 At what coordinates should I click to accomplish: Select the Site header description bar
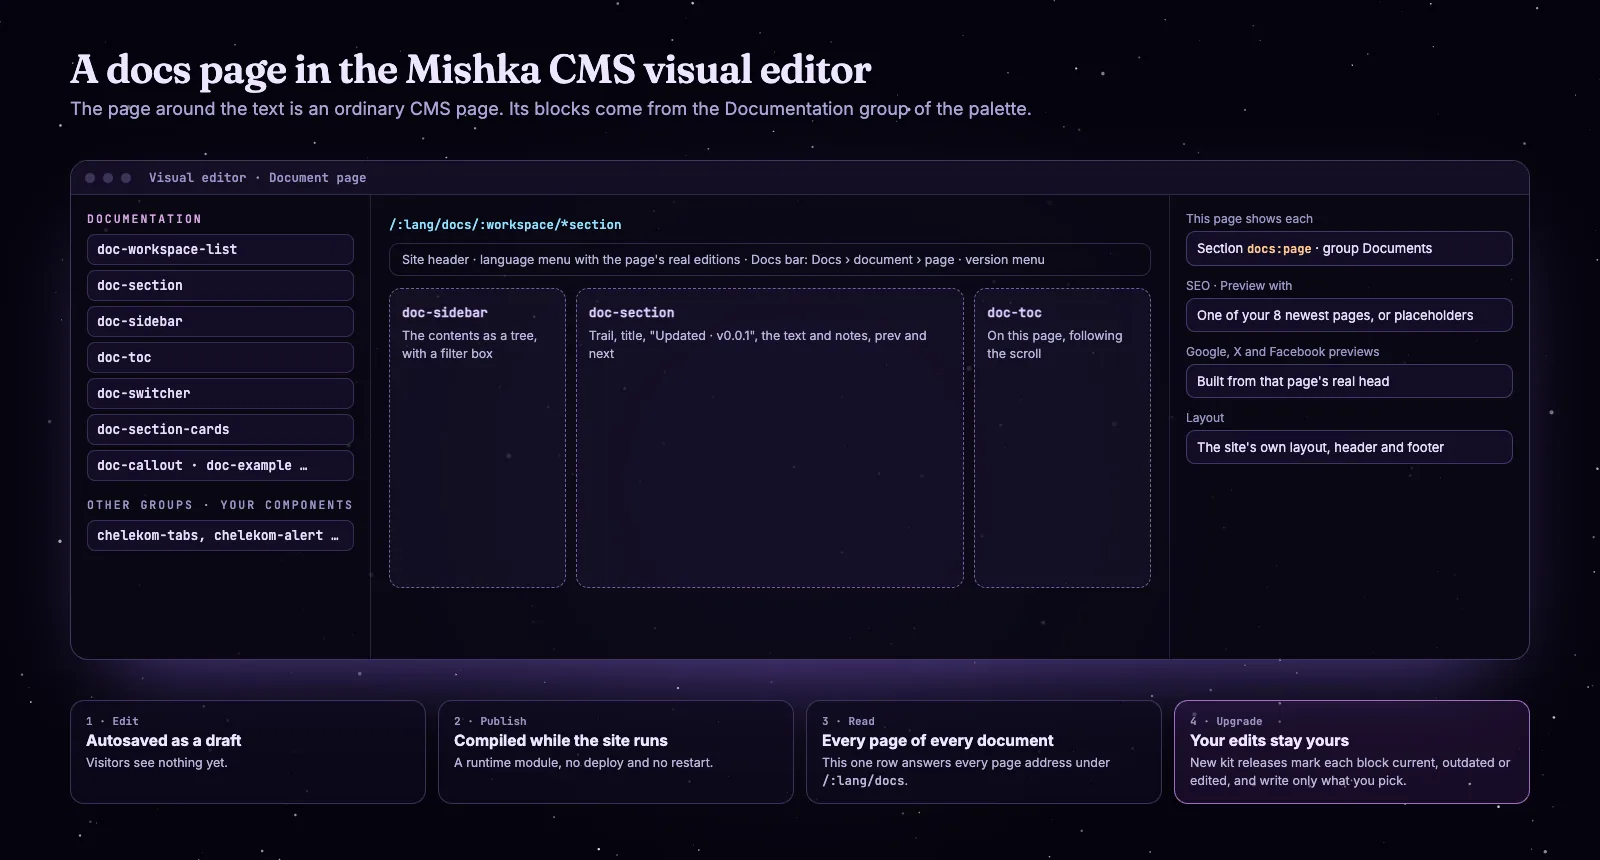(770, 260)
